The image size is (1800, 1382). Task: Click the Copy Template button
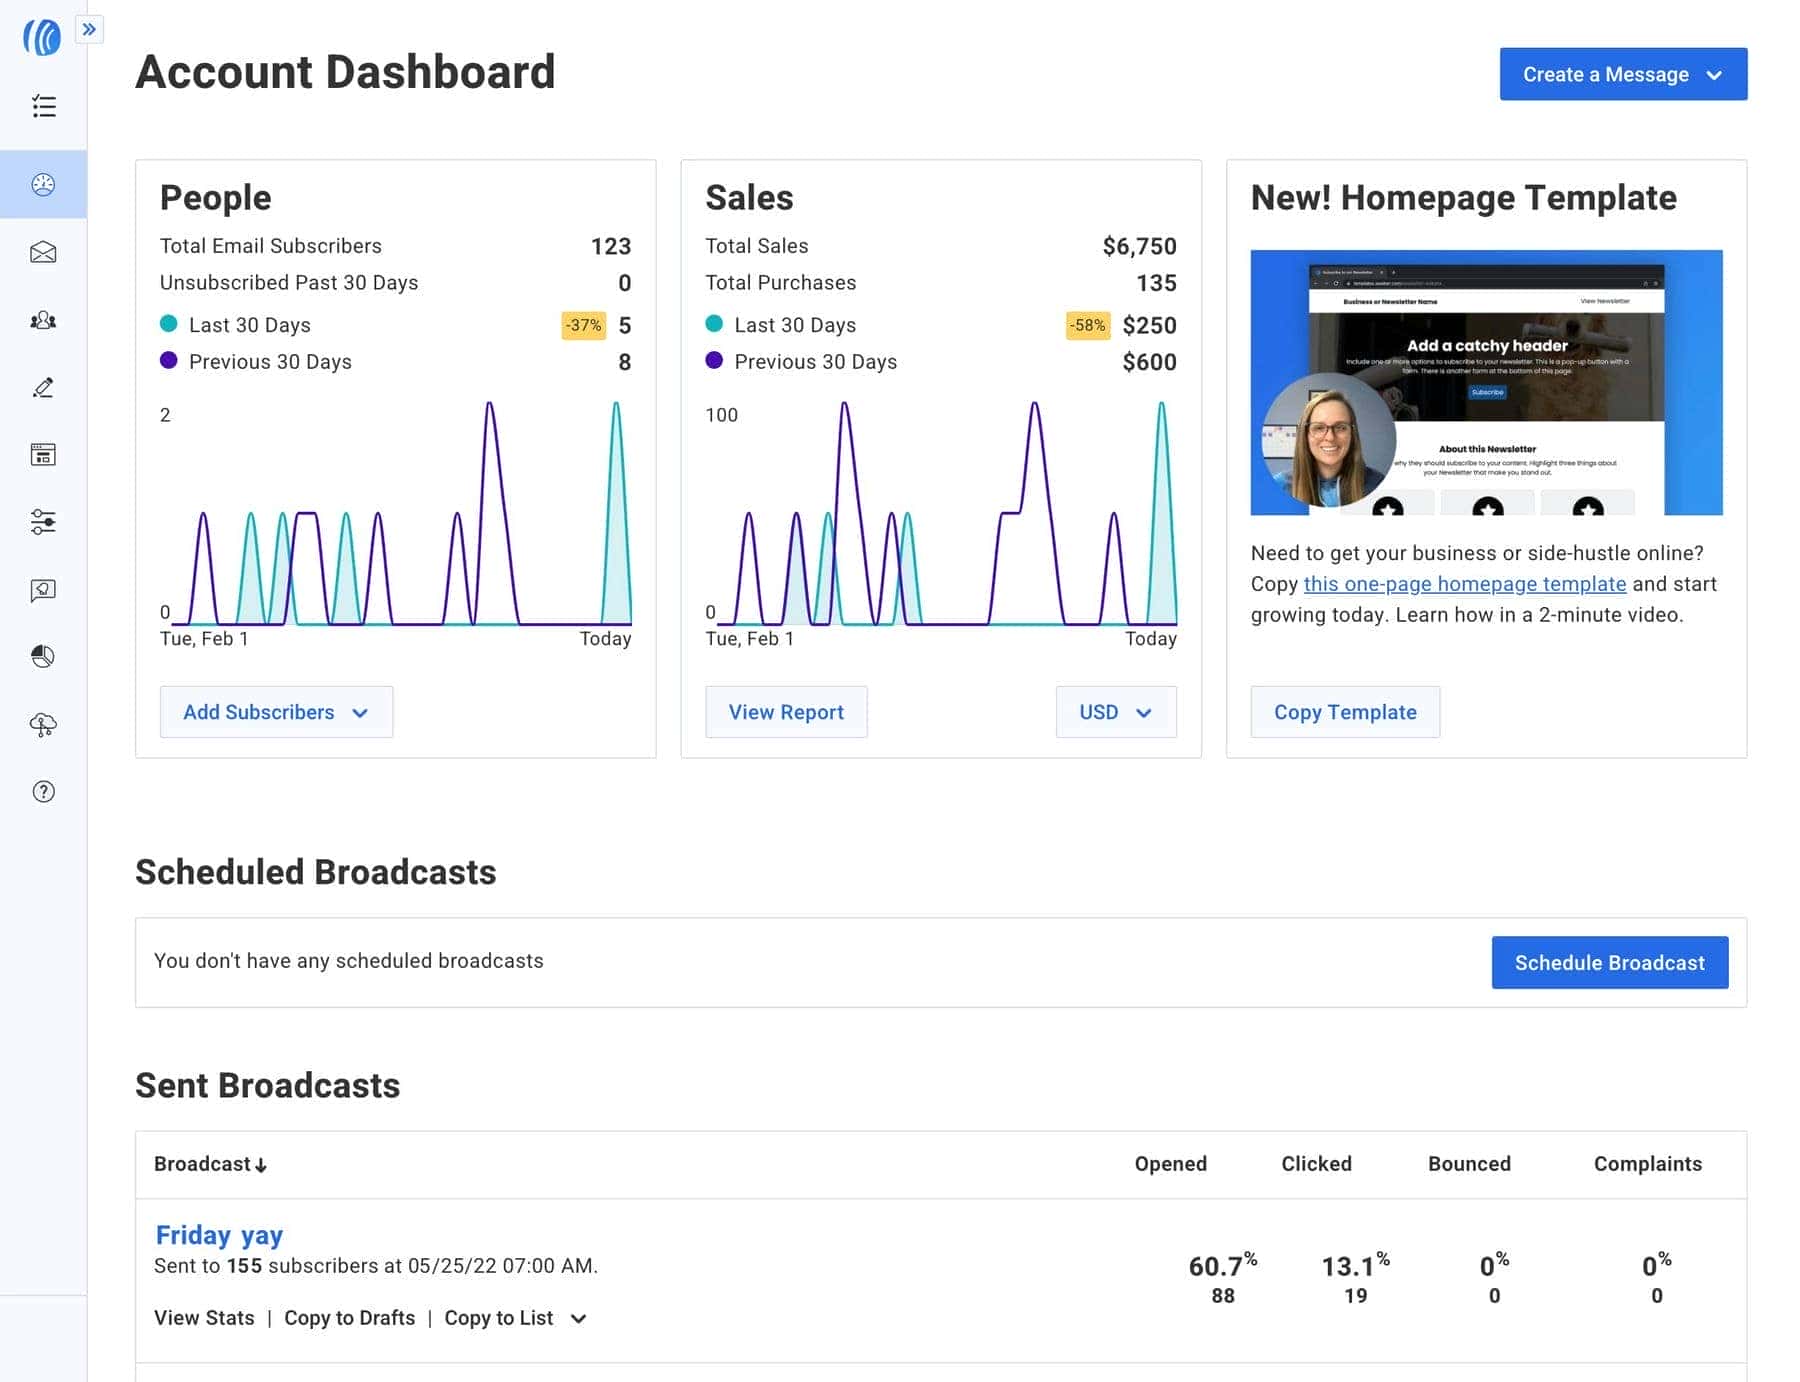pos(1345,712)
